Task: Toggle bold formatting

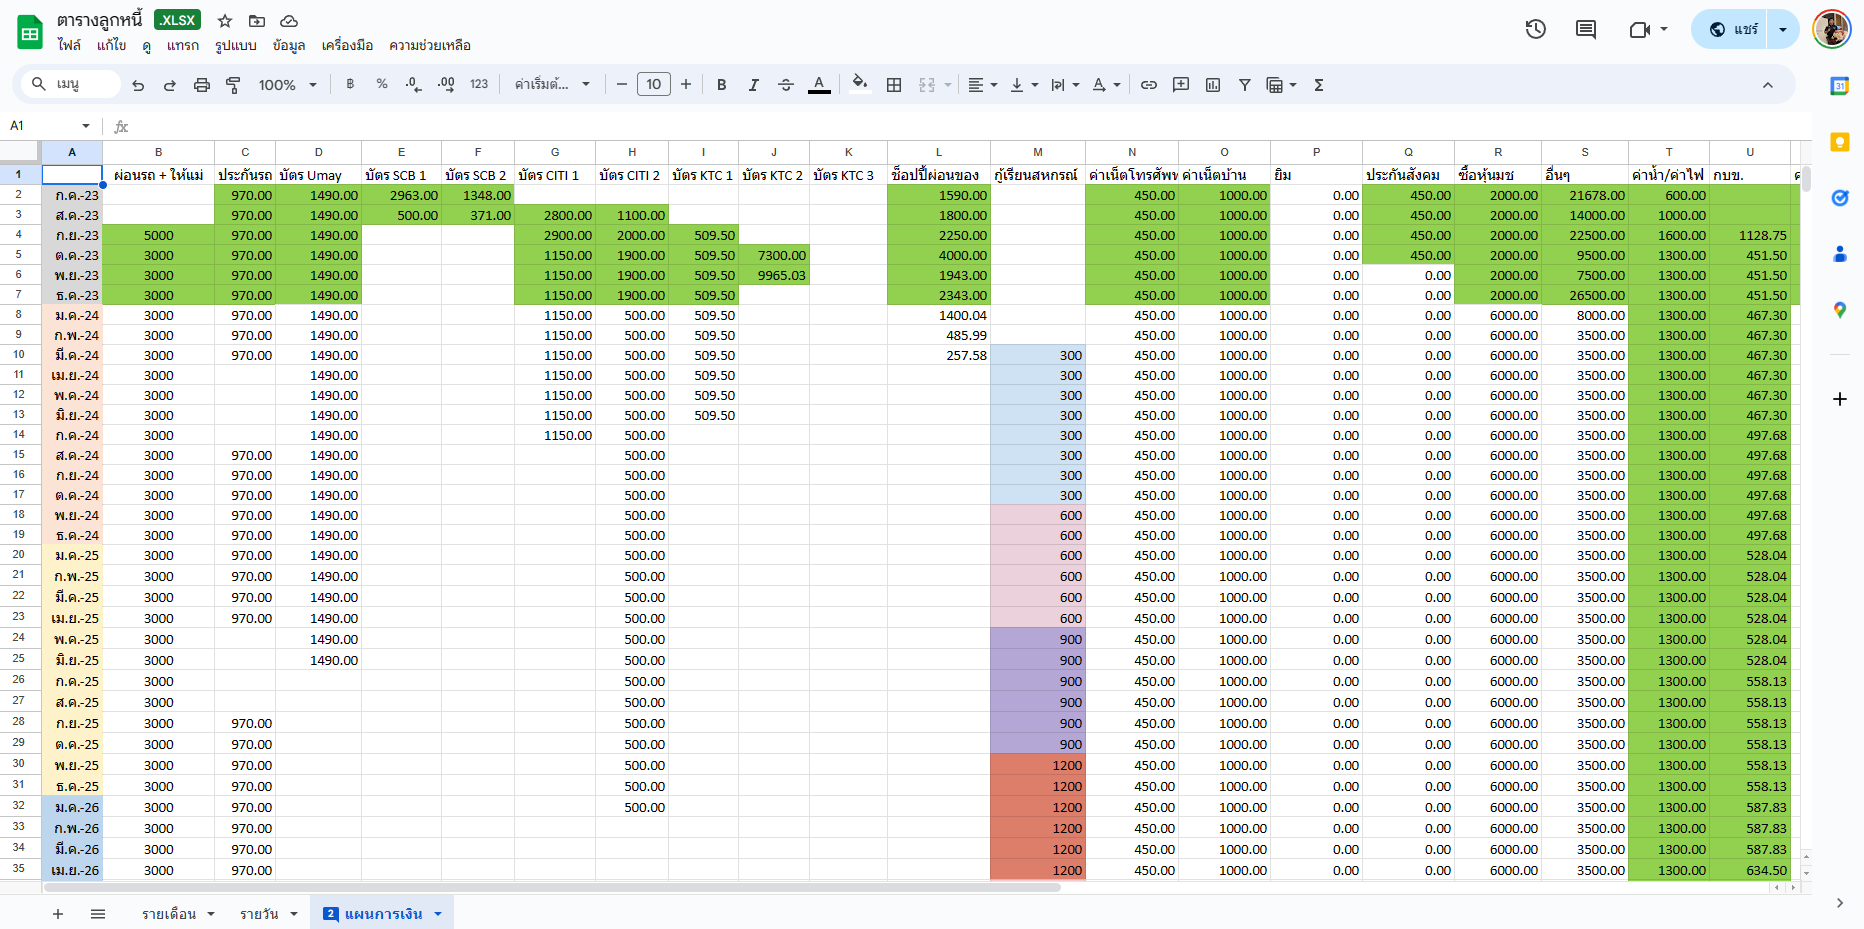Action: [x=721, y=85]
